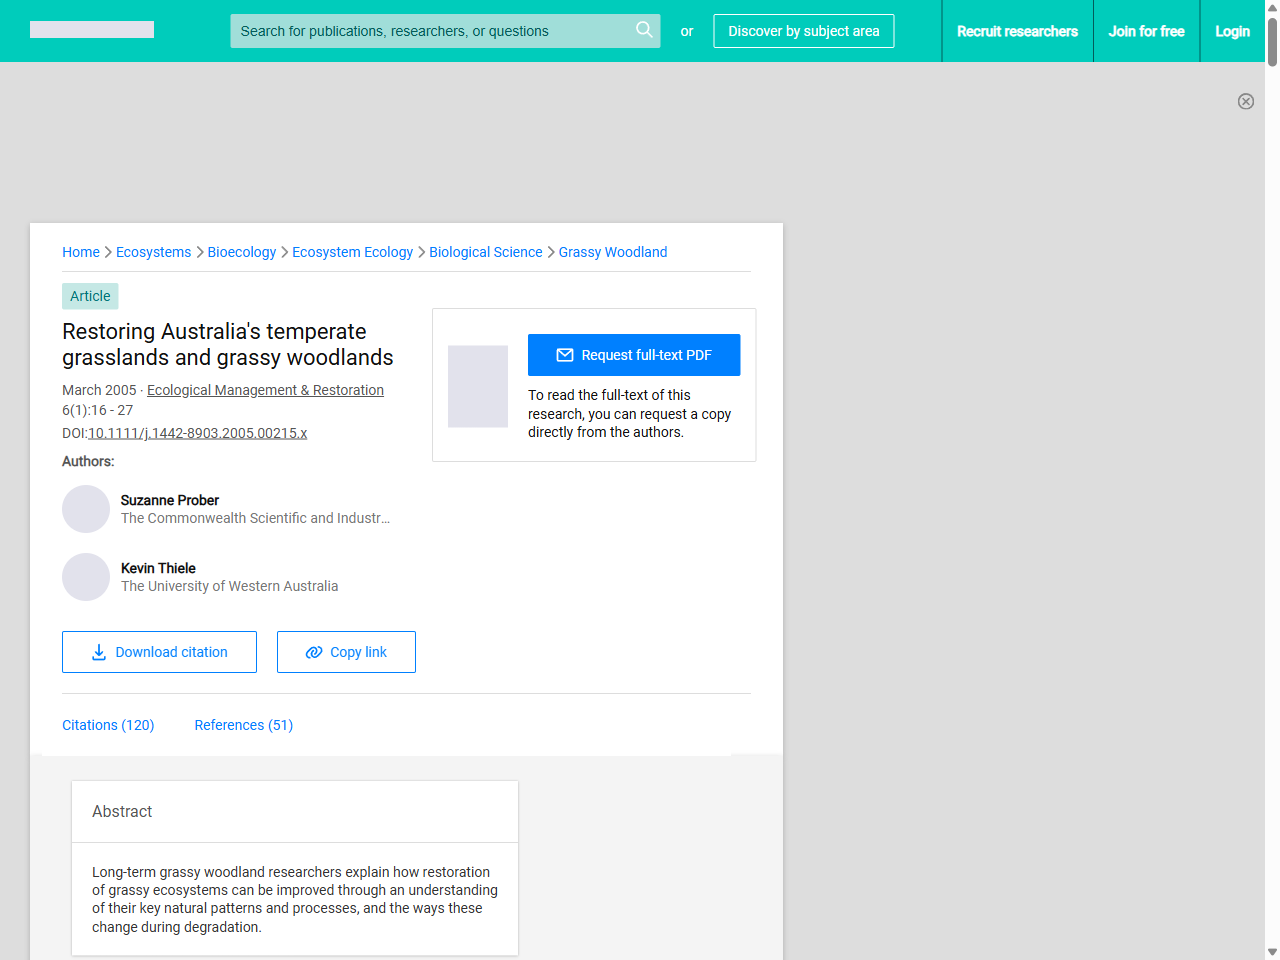
Task: Click the search magnifier icon
Action: [644, 31]
